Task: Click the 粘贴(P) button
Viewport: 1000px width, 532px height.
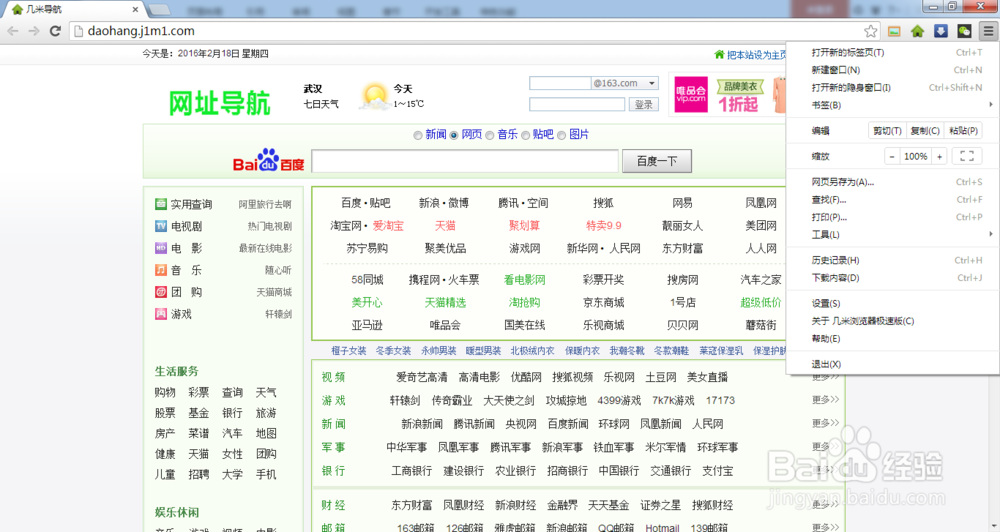Action: pyautogui.click(x=963, y=131)
